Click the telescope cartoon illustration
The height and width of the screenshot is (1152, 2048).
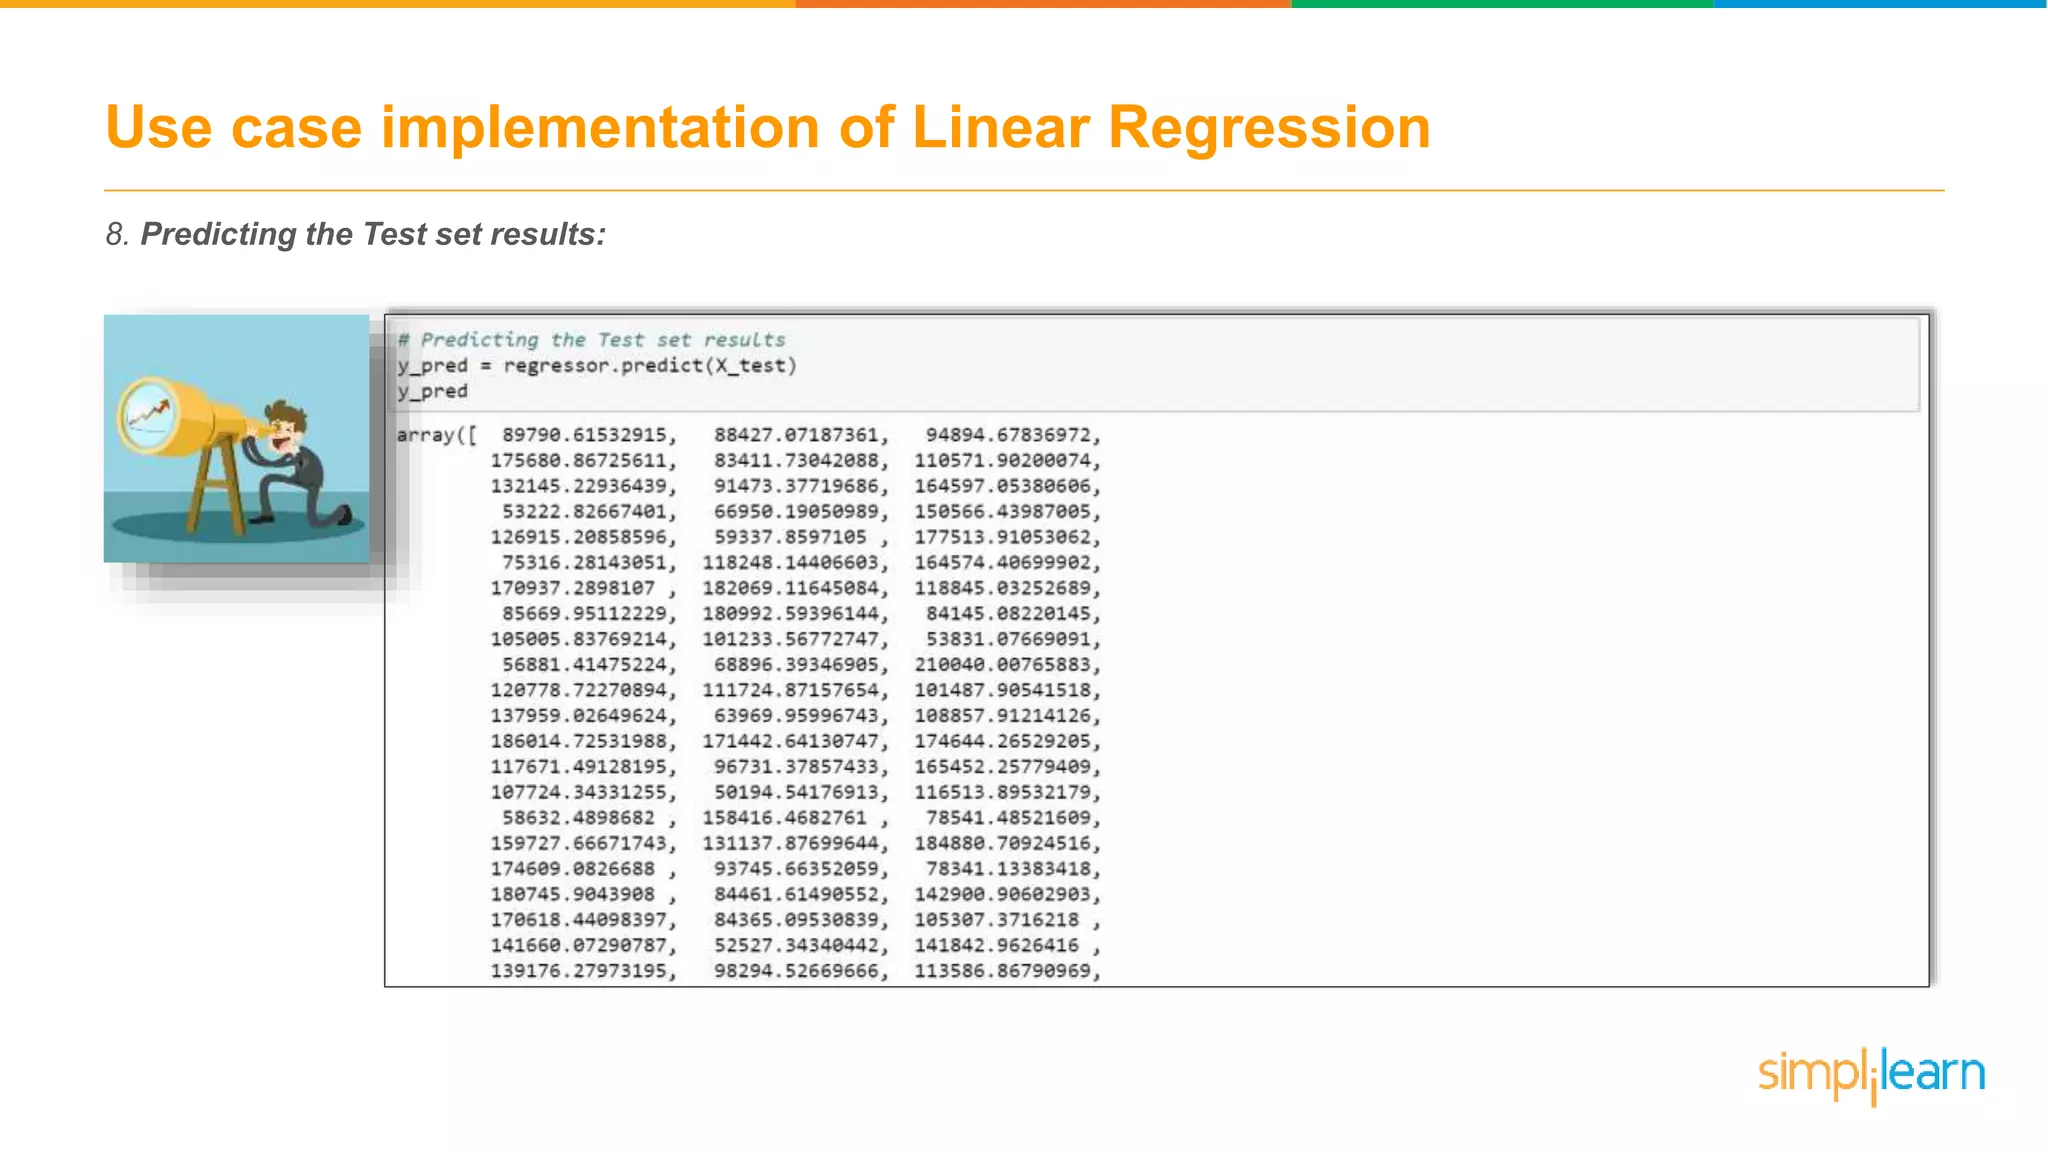(236, 440)
